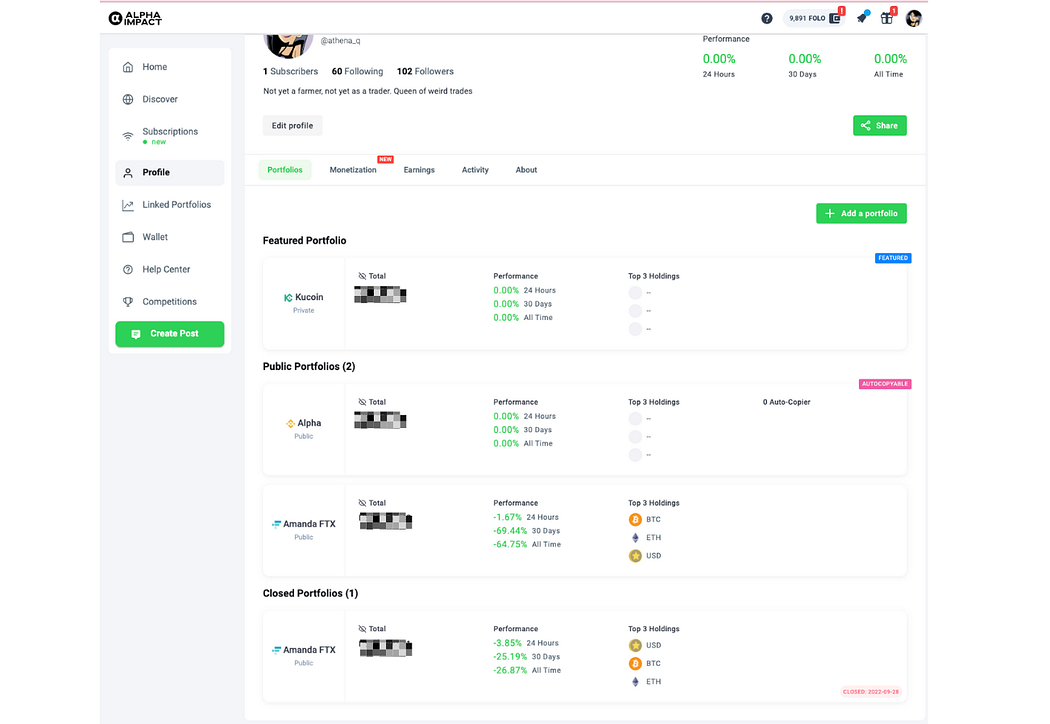Click the Featured Portfolio heading

click(304, 240)
